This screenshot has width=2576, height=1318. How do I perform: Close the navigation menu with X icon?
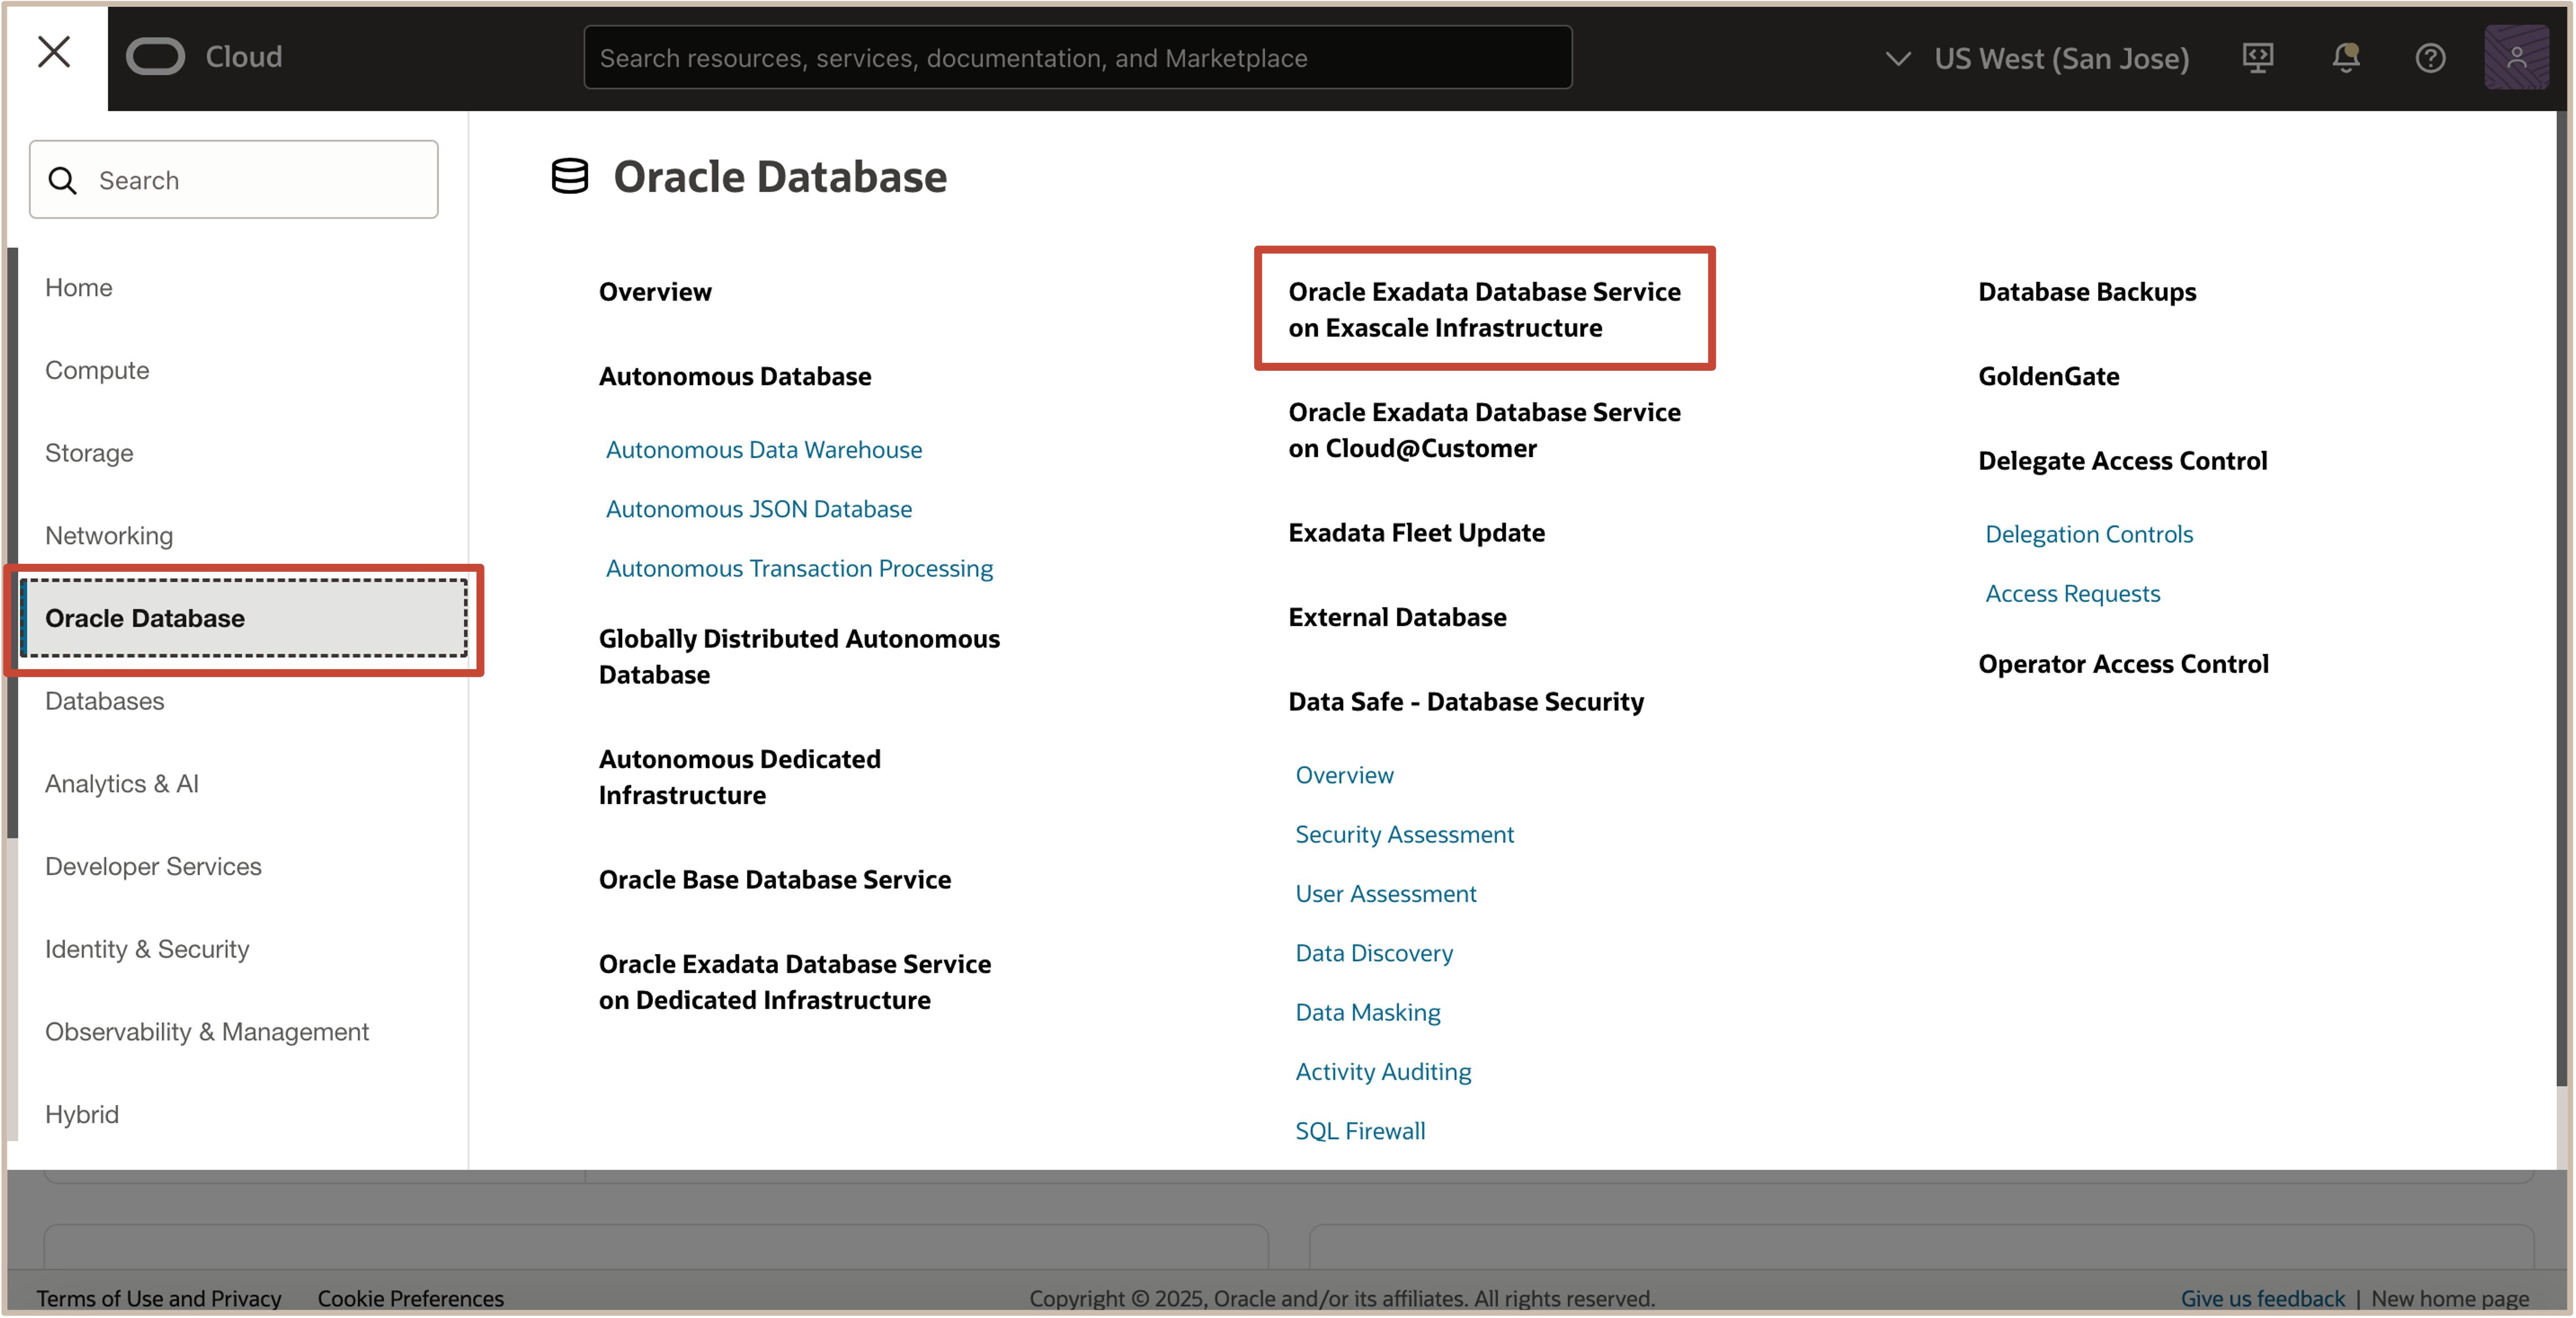point(54,52)
